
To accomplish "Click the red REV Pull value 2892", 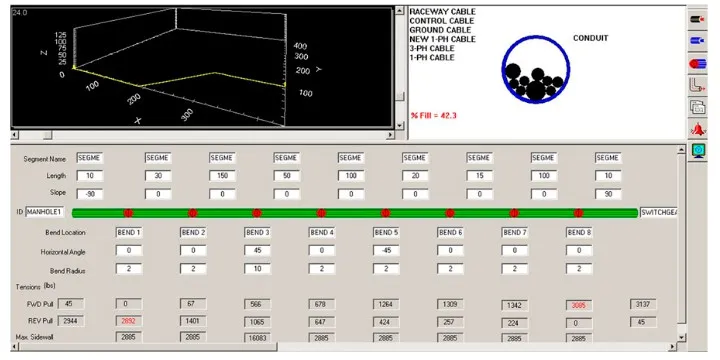I will [129, 321].
